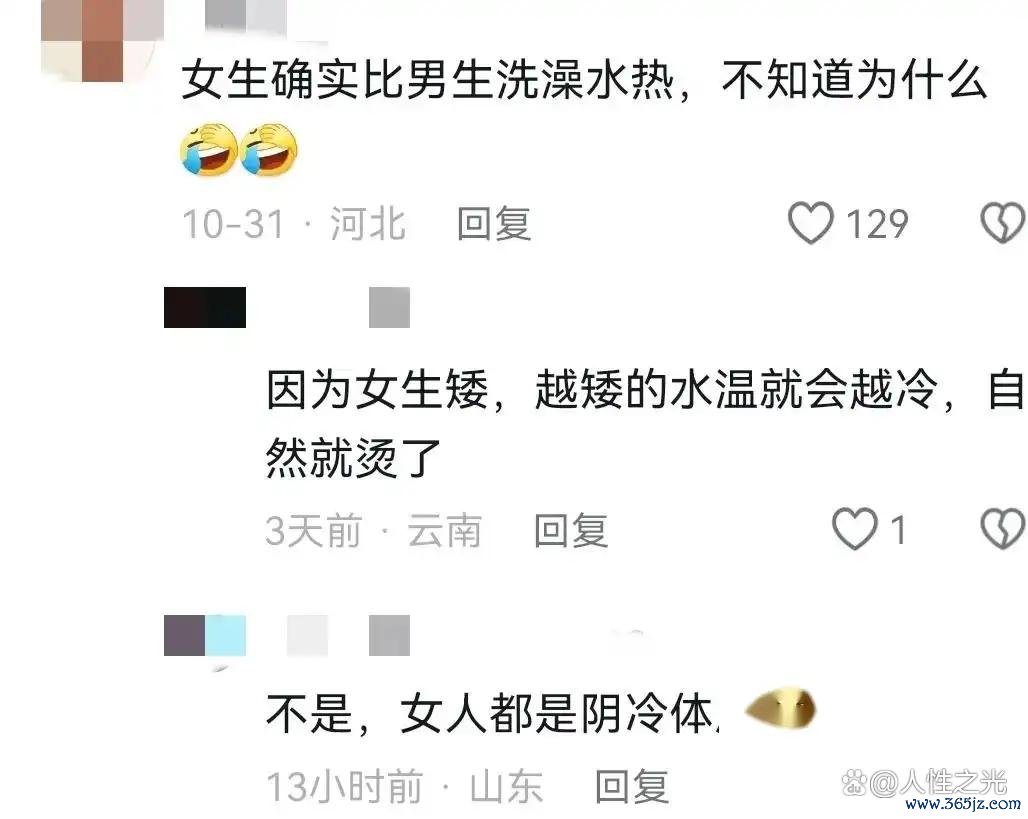Click the 129 like count
The height and width of the screenshot is (819, 1028).
point(877,224)
